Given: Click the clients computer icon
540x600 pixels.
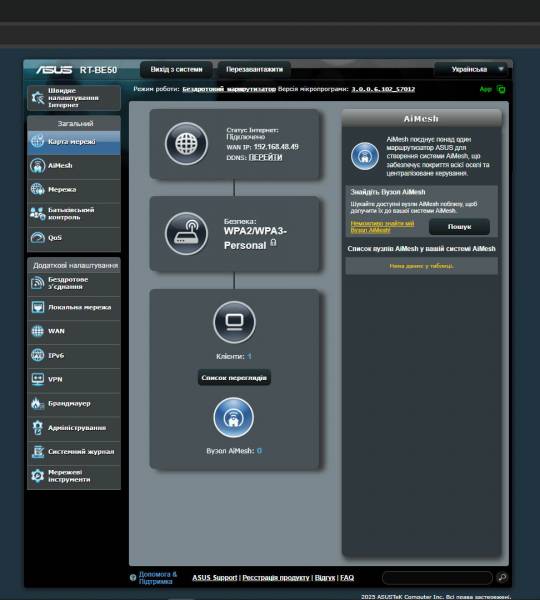Looking at the screenshot, I should coord(234,322).
